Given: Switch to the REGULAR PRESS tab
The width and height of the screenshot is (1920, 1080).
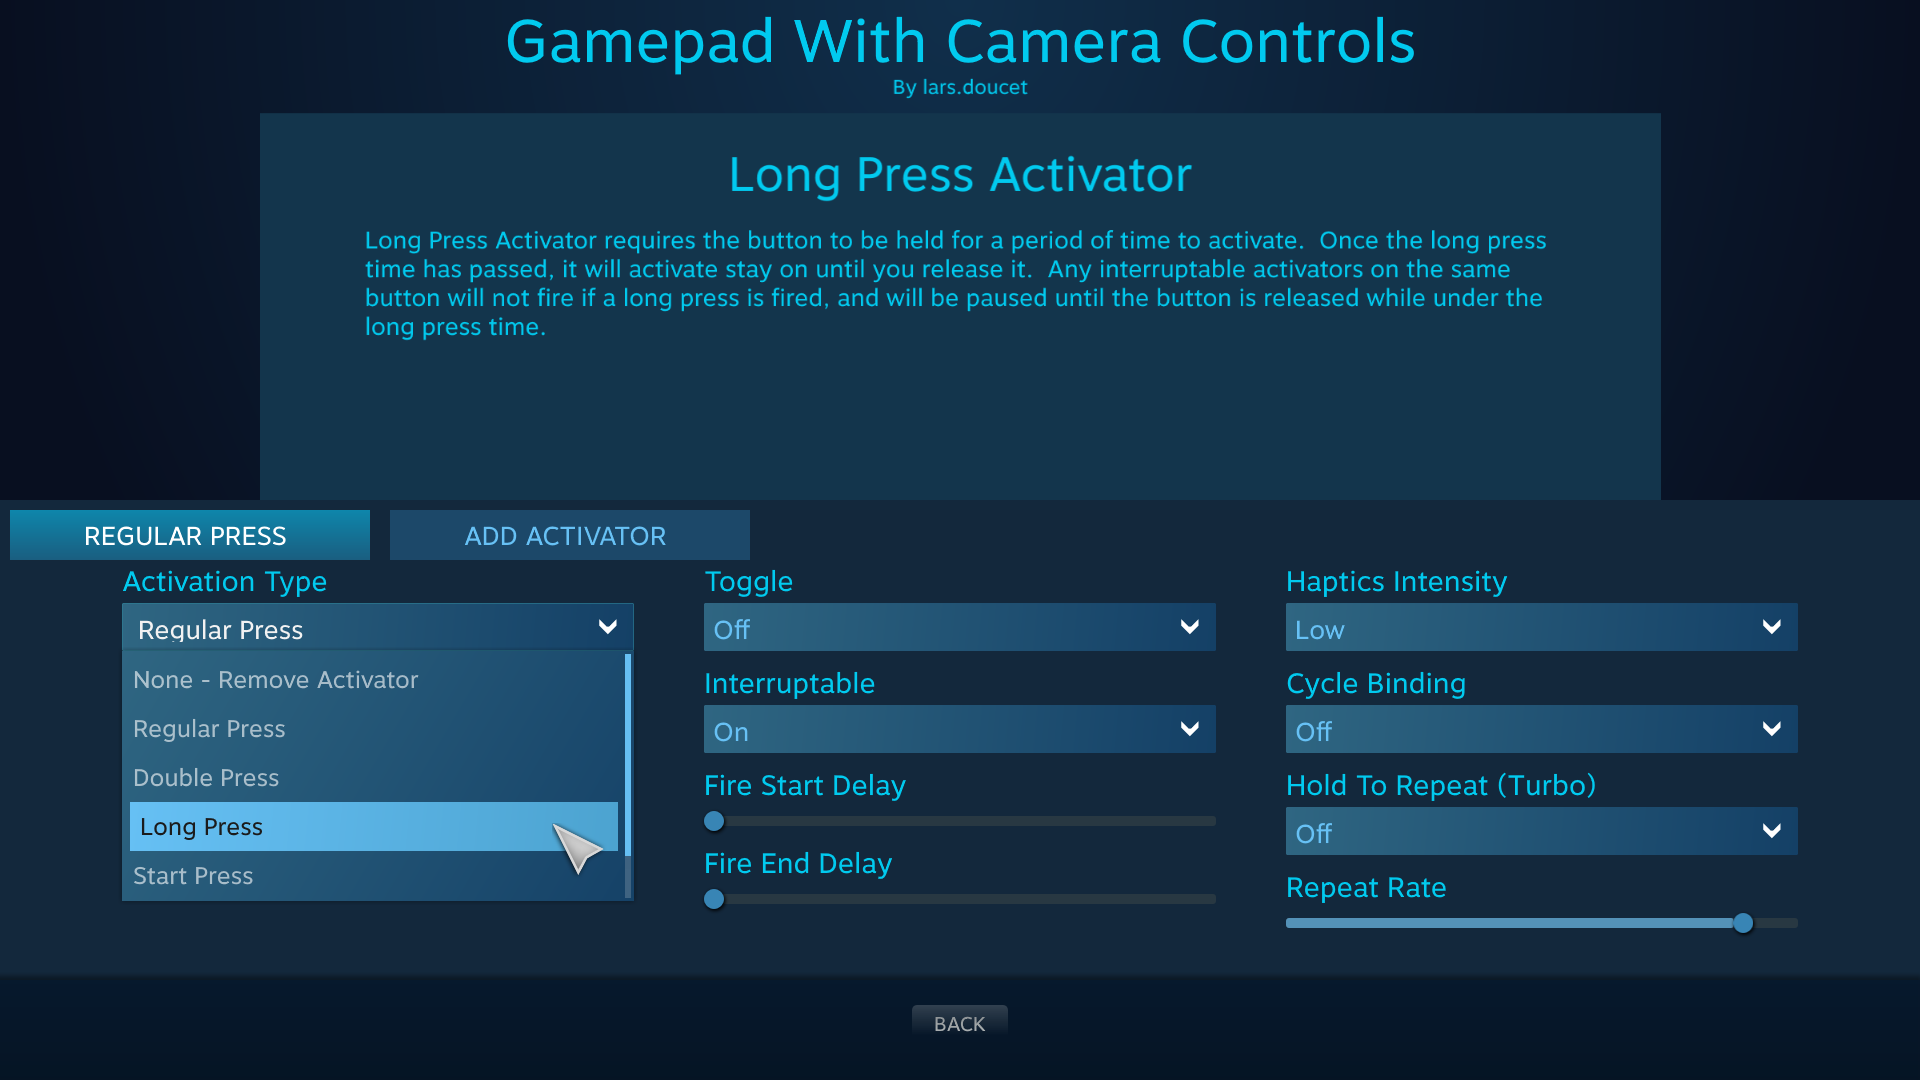Looking at the screenshot, I should coord(185,534).
